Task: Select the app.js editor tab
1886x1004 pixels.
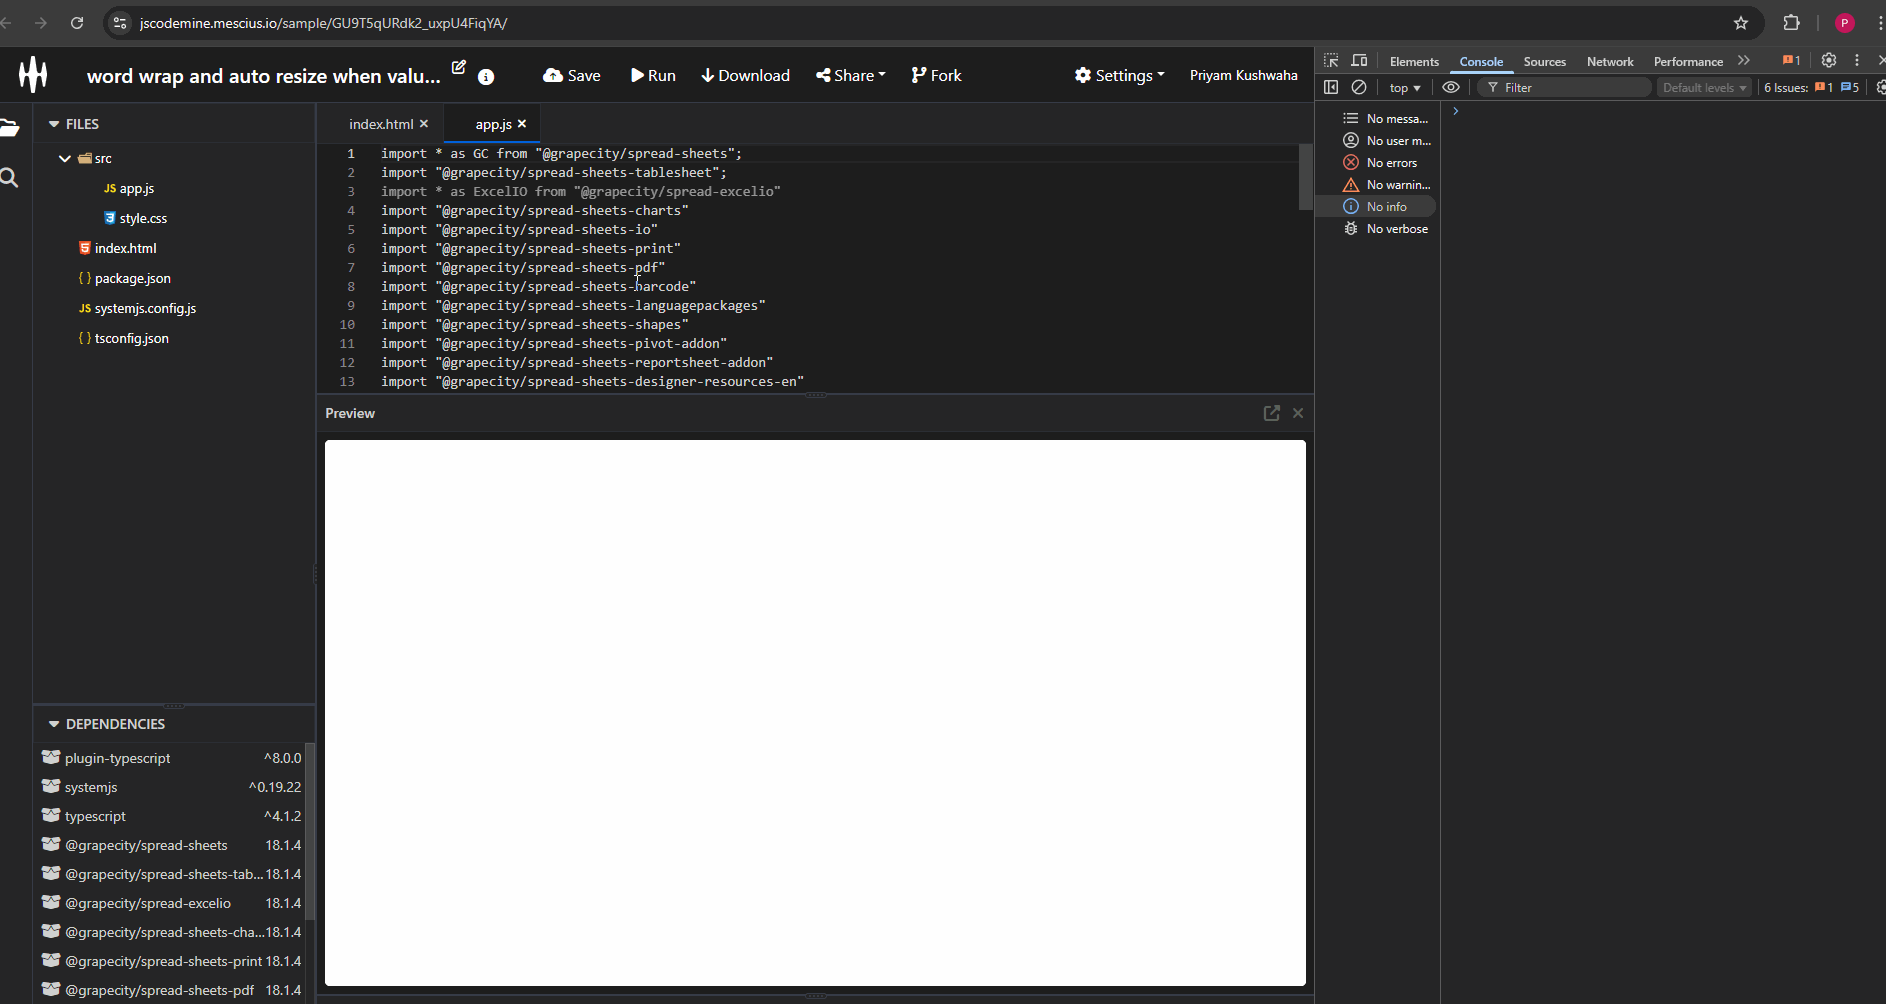Action: tap(493, 124)
